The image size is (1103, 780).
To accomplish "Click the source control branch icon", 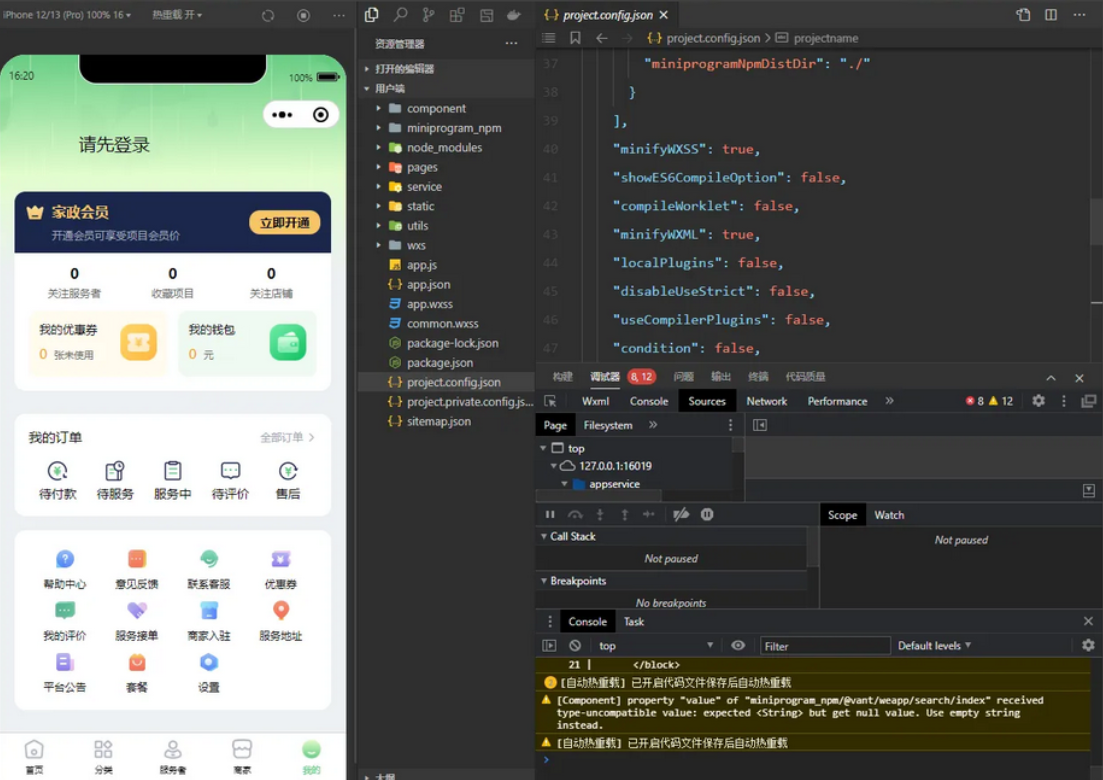I will click(428, 15).
